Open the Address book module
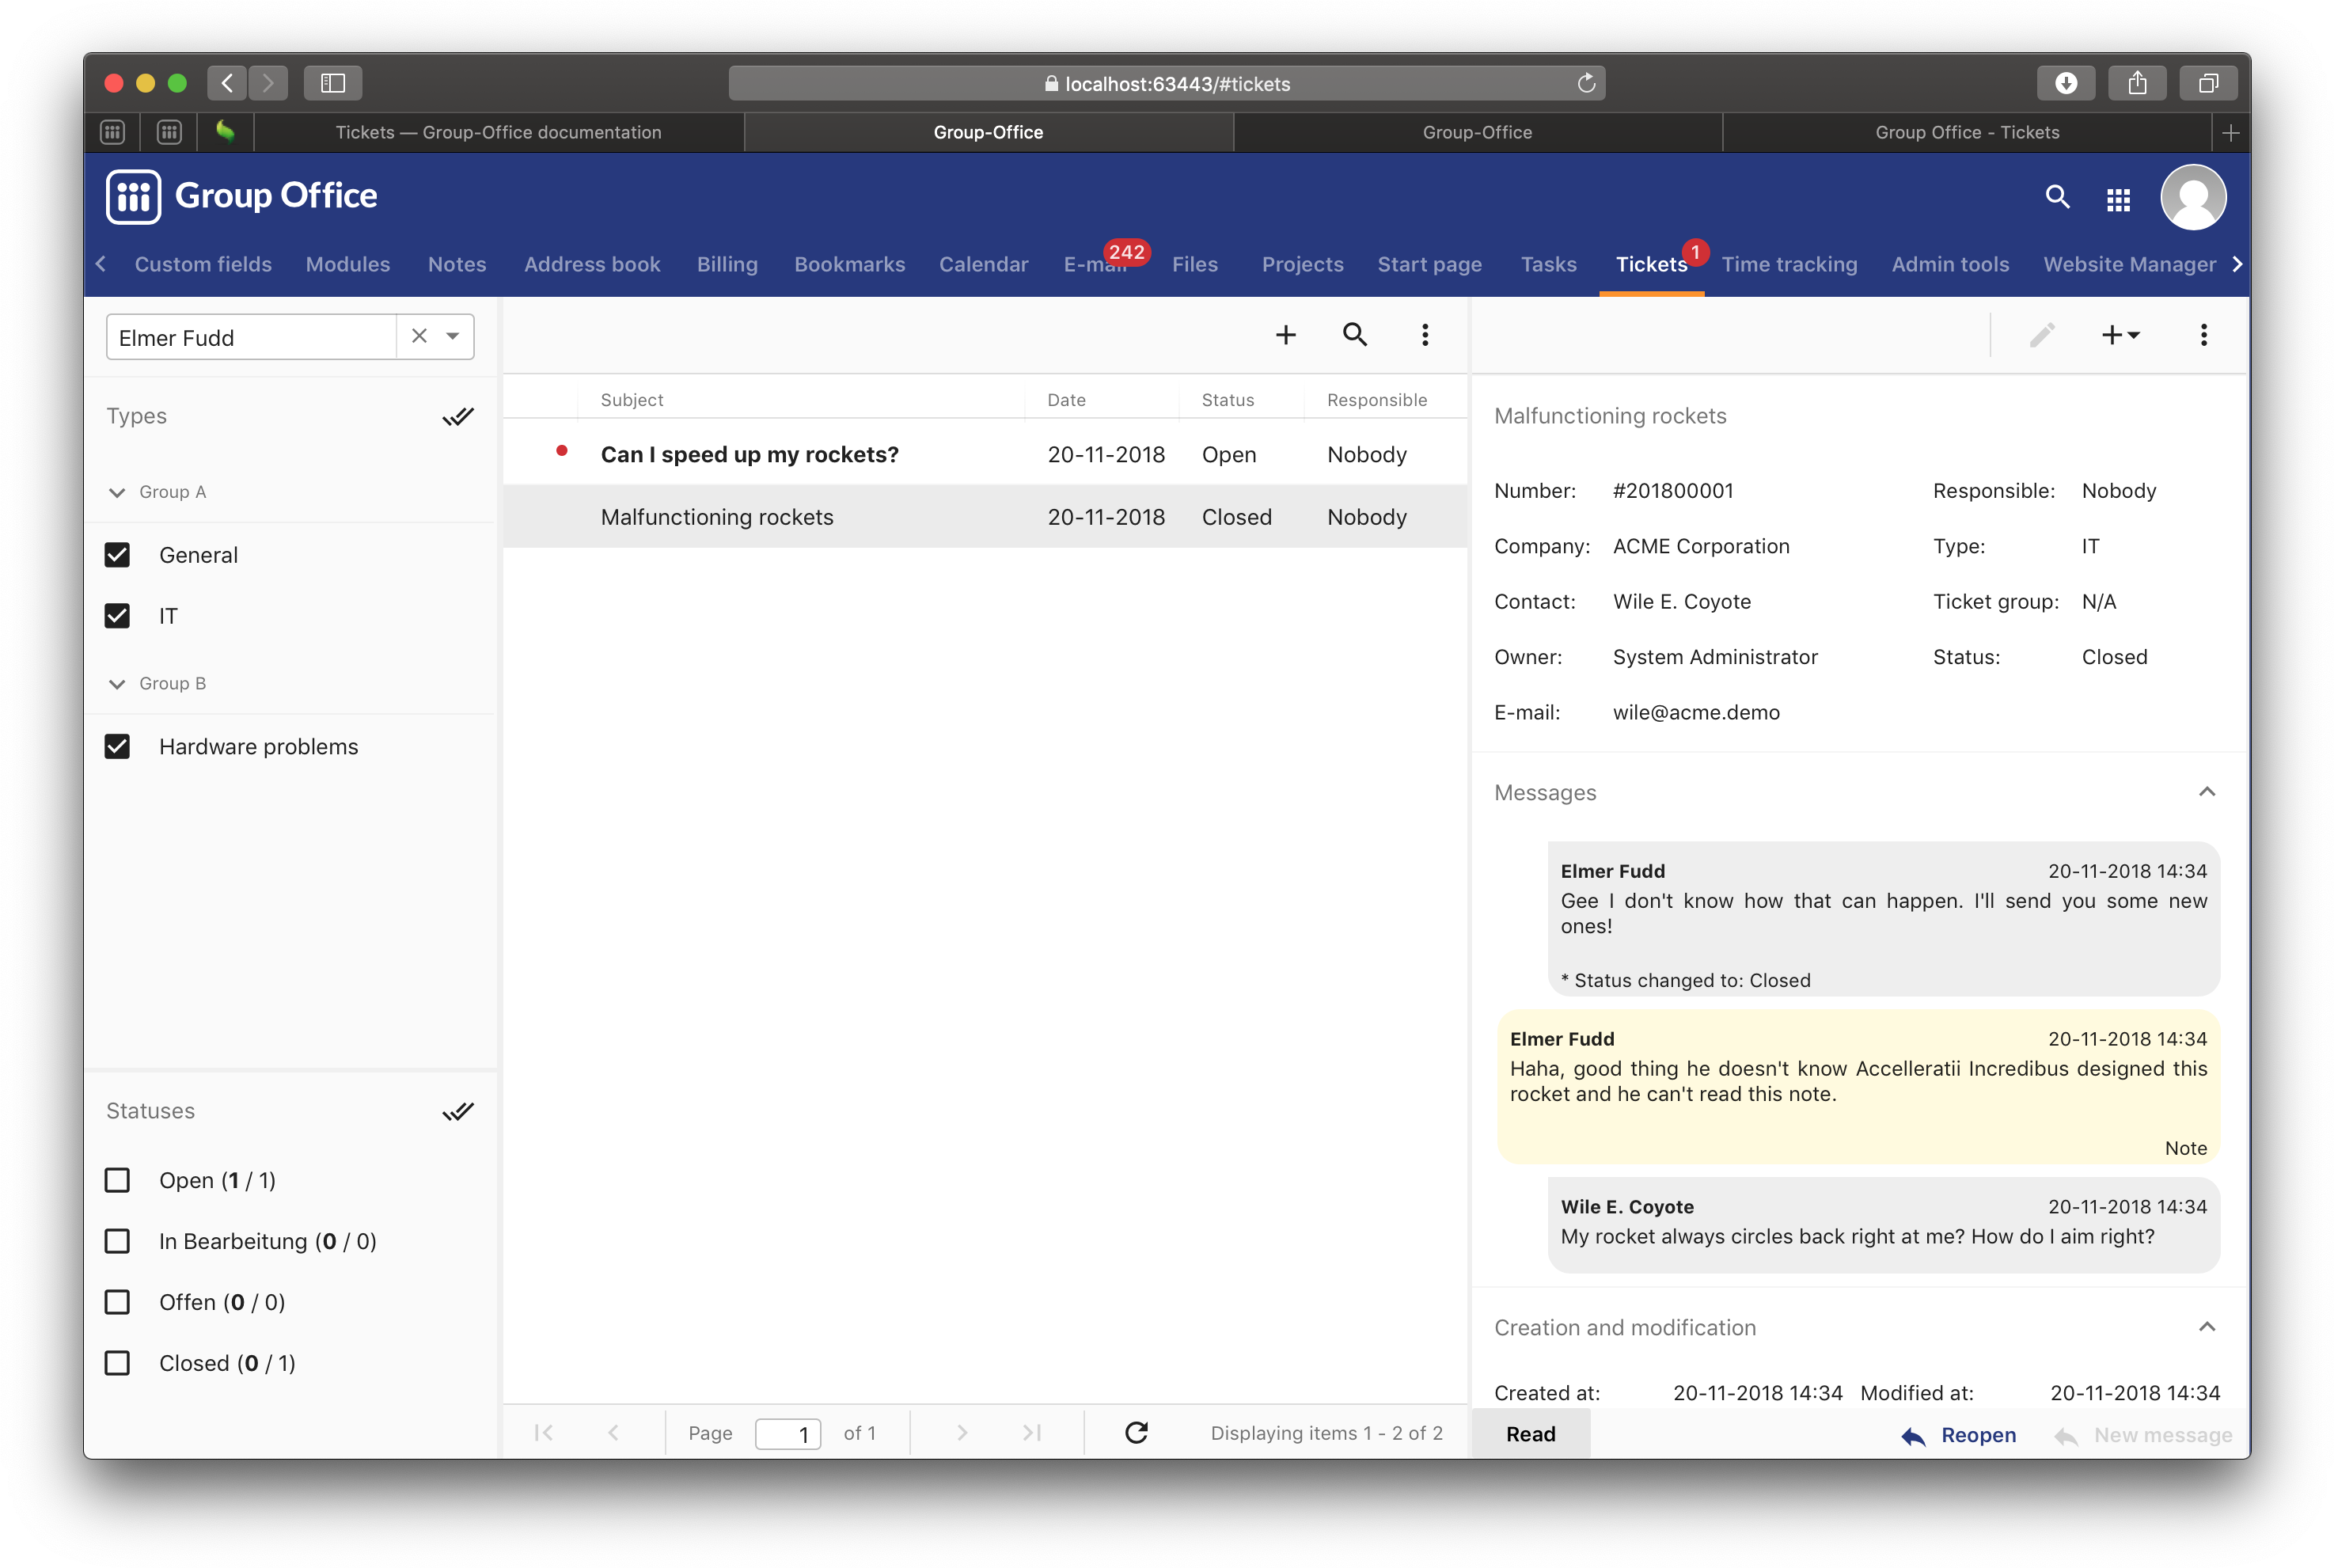 tap(592, 264)
